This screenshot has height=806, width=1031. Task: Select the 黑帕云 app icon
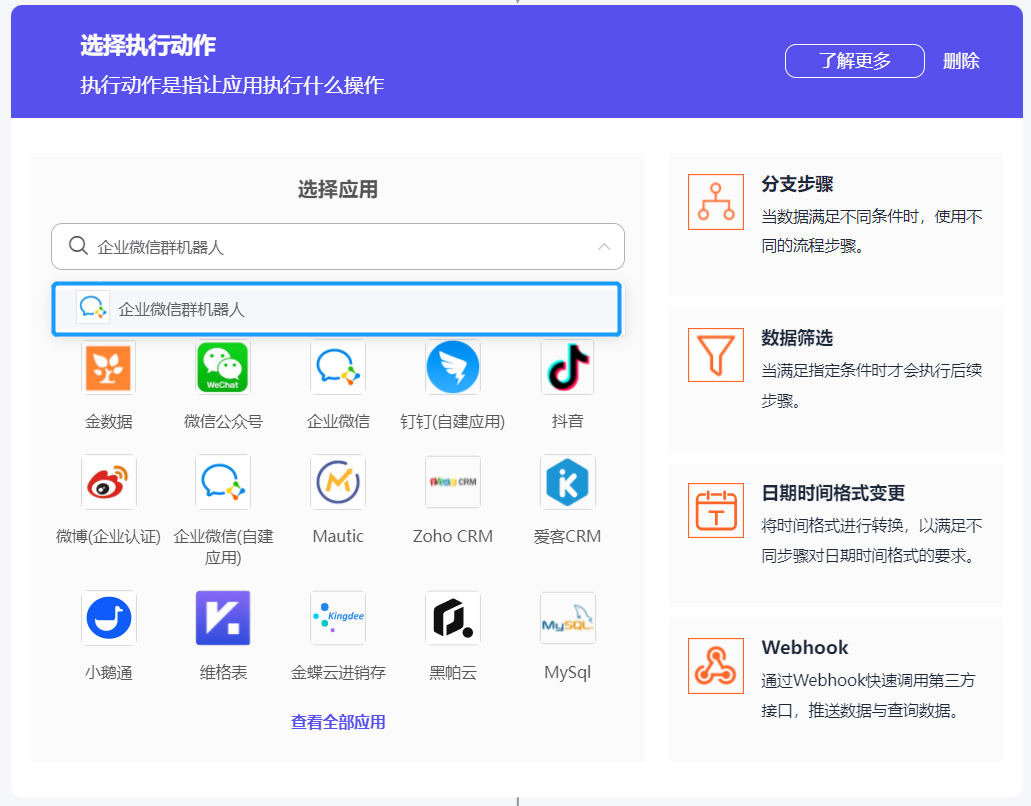tap(452, 618)
